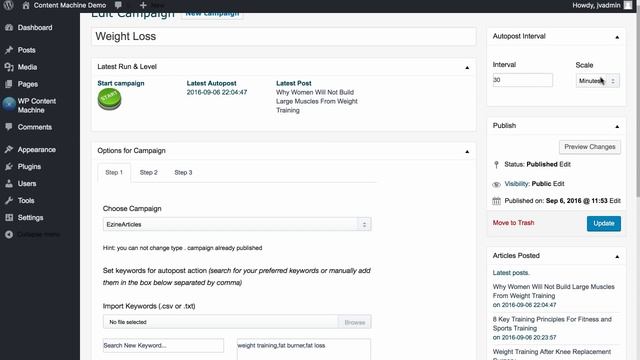The height and width of the screenshot is (360, 640).
Task: Open Why Women Will Not Build article link
Action: coord(553,291)
